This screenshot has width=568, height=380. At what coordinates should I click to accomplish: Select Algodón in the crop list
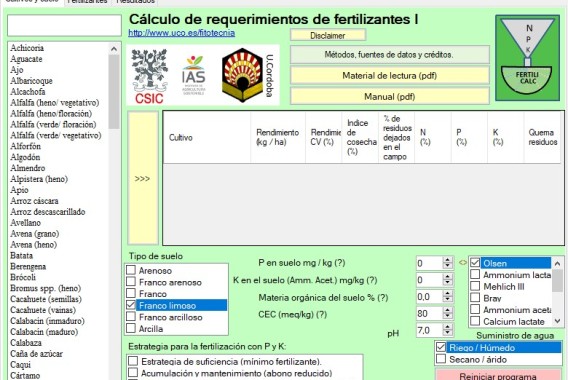(x=25, y=157)
